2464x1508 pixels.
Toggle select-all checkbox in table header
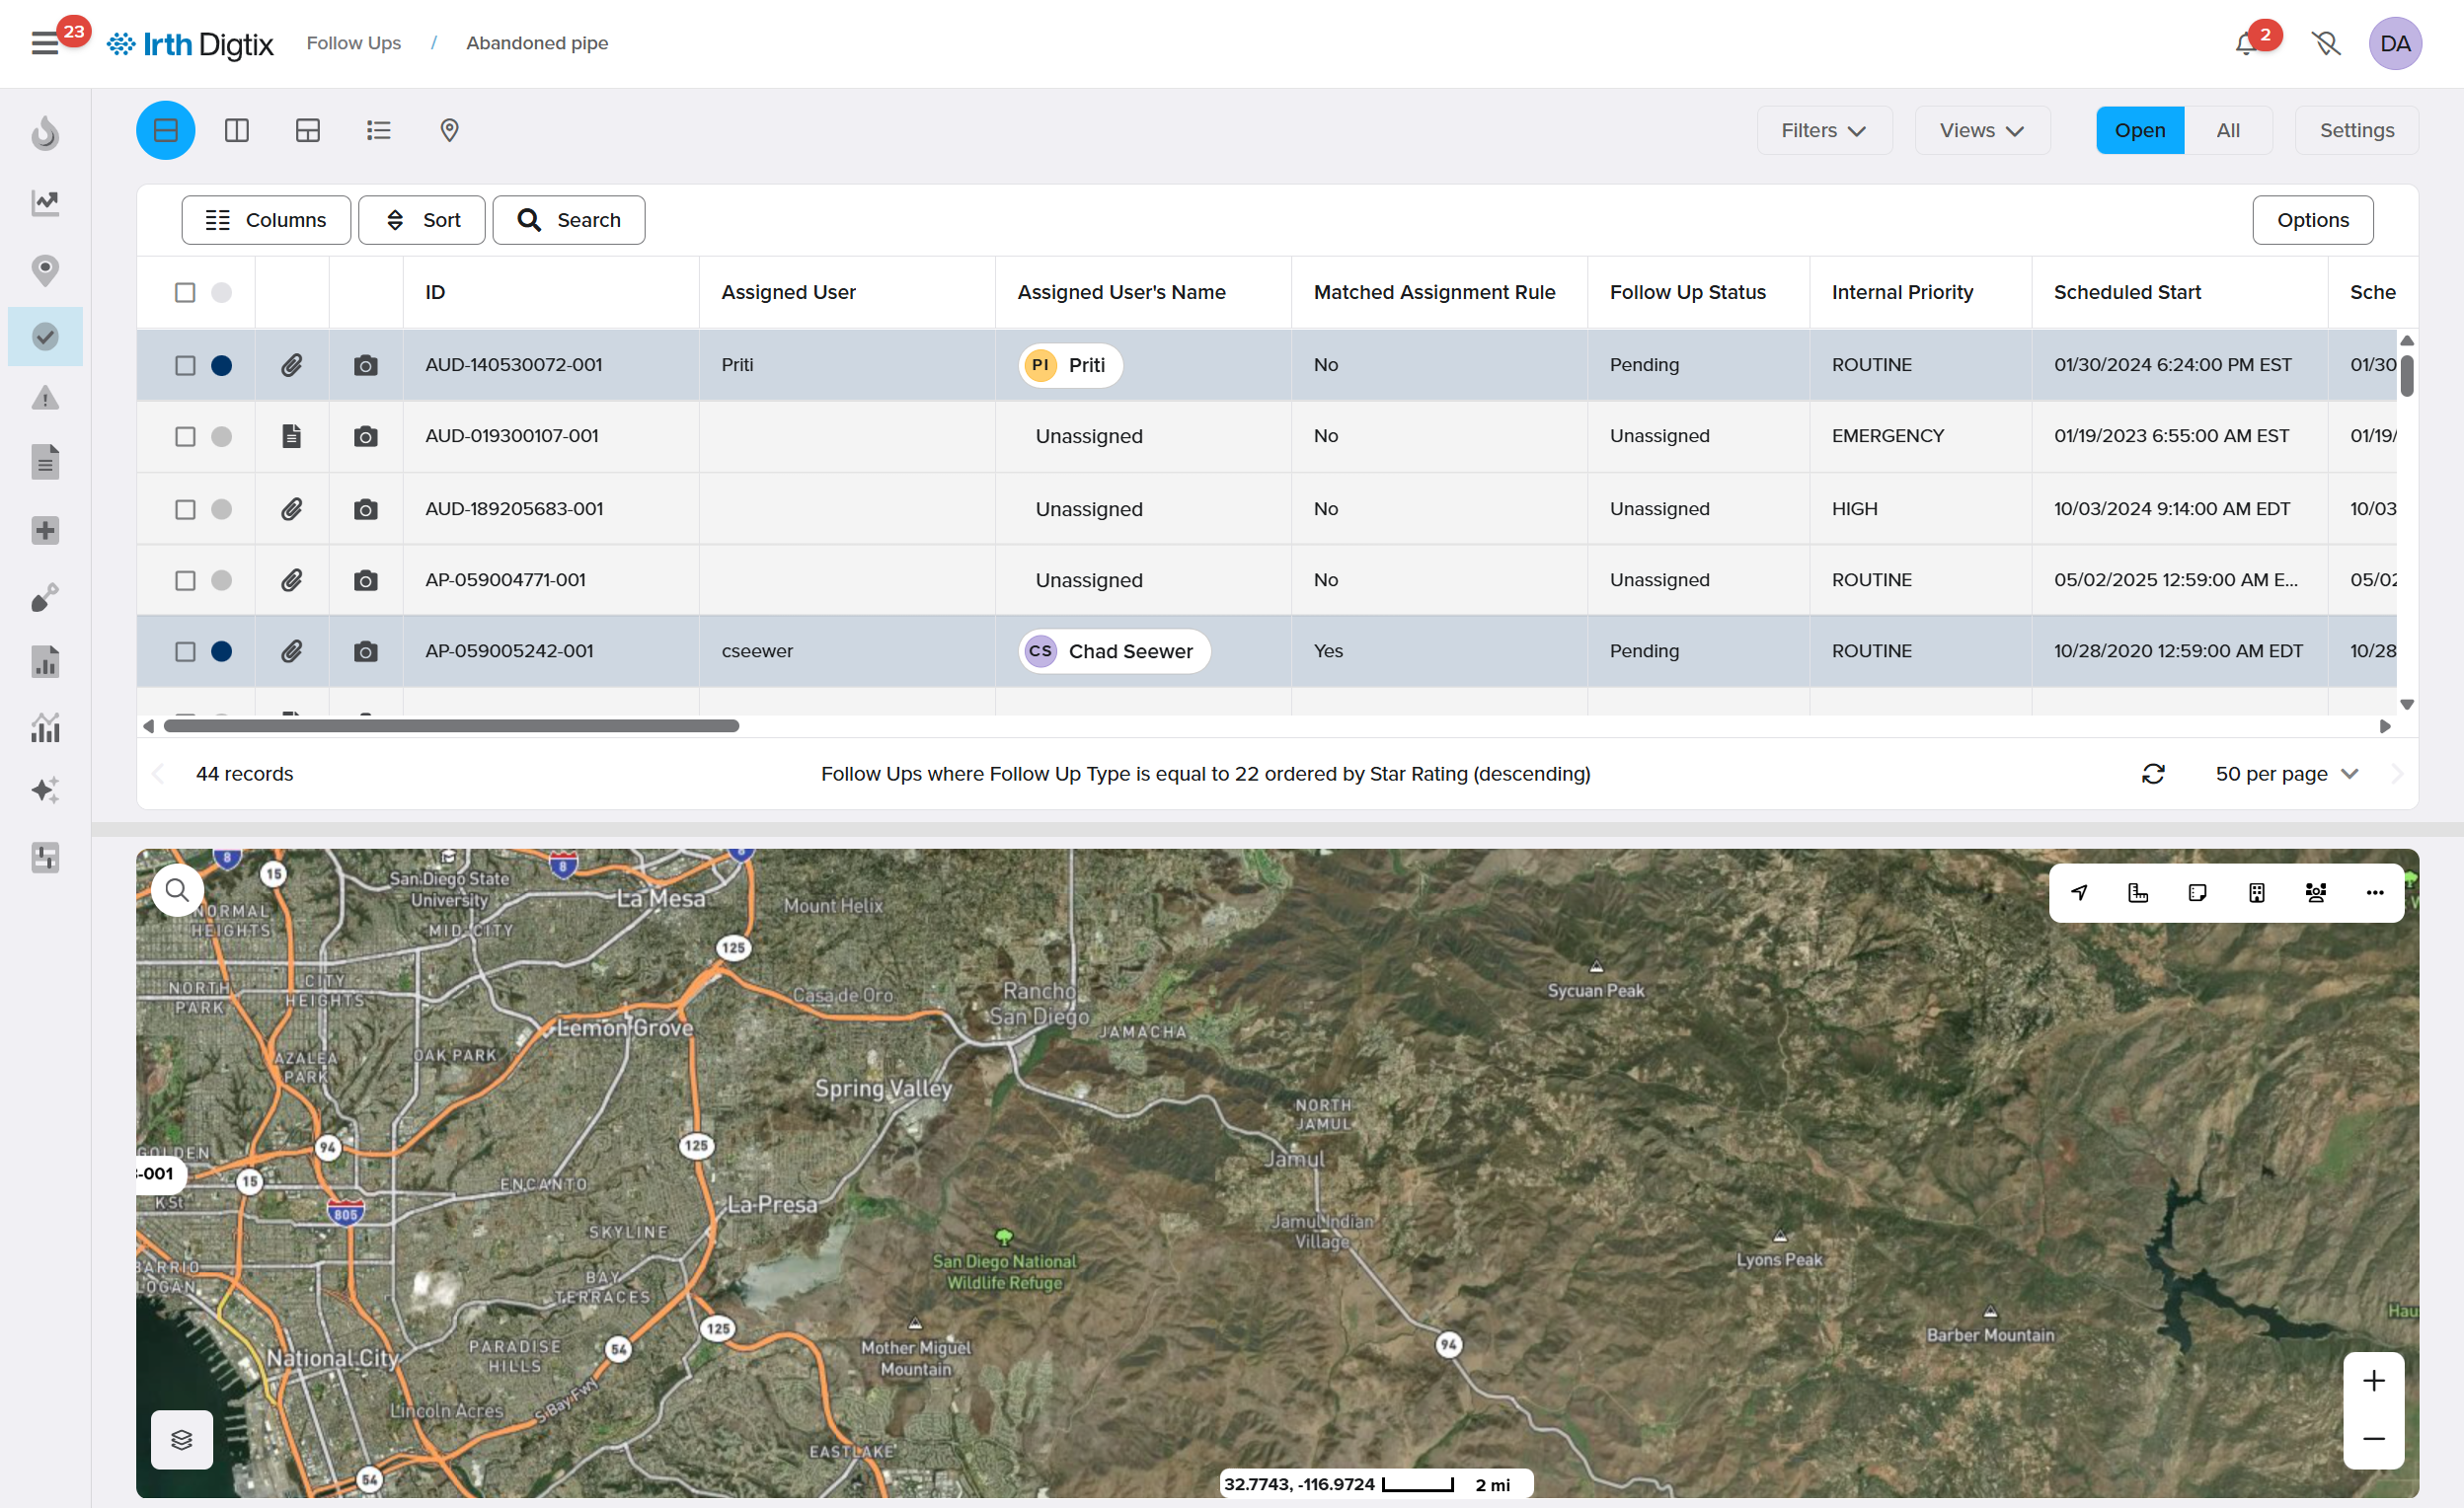click(185, 292)
